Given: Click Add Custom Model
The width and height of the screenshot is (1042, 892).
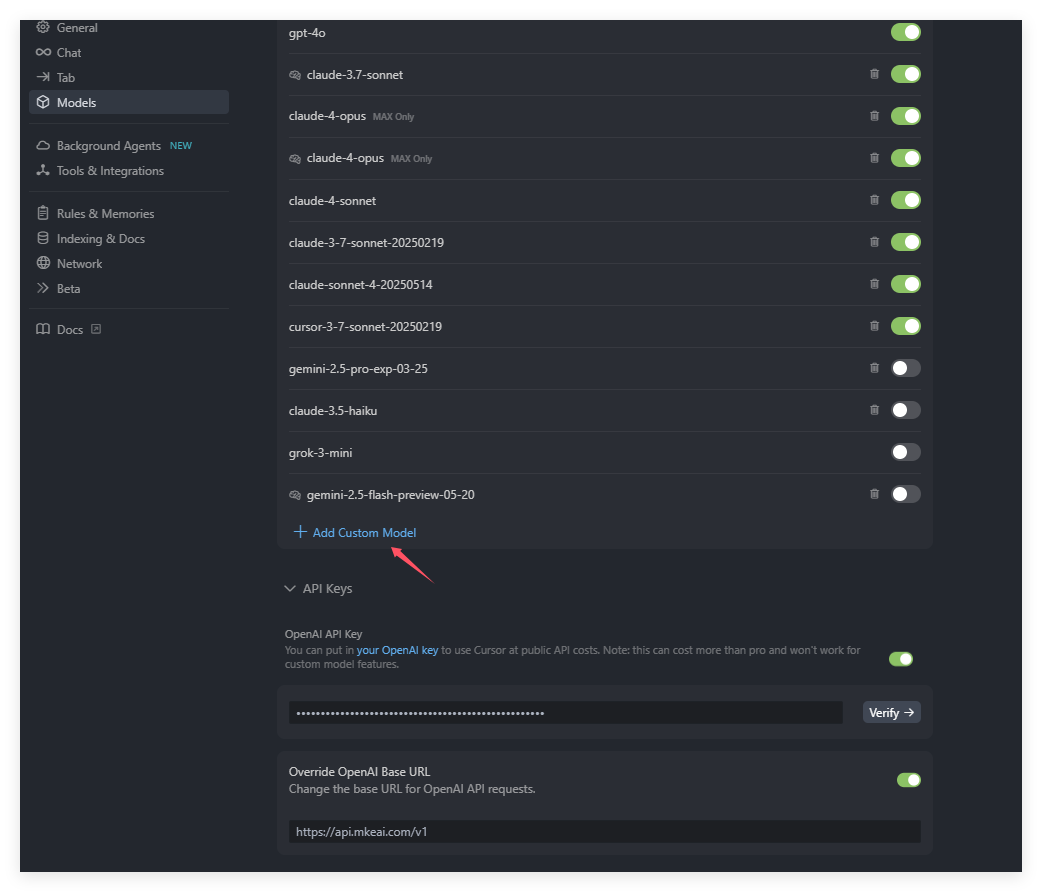Looking at the screenshot, I should pyautogui.click(x=364, y=532).
